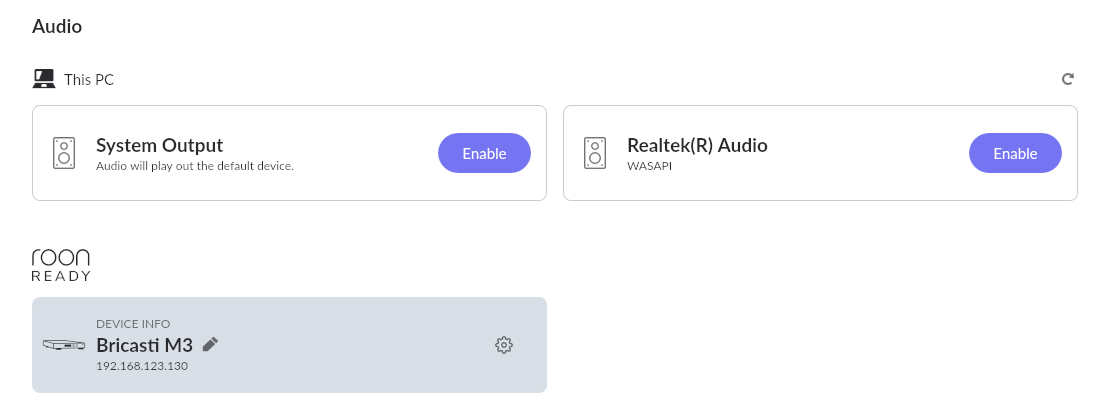
Task: Click the This PC computer icon
Action: 43,78
